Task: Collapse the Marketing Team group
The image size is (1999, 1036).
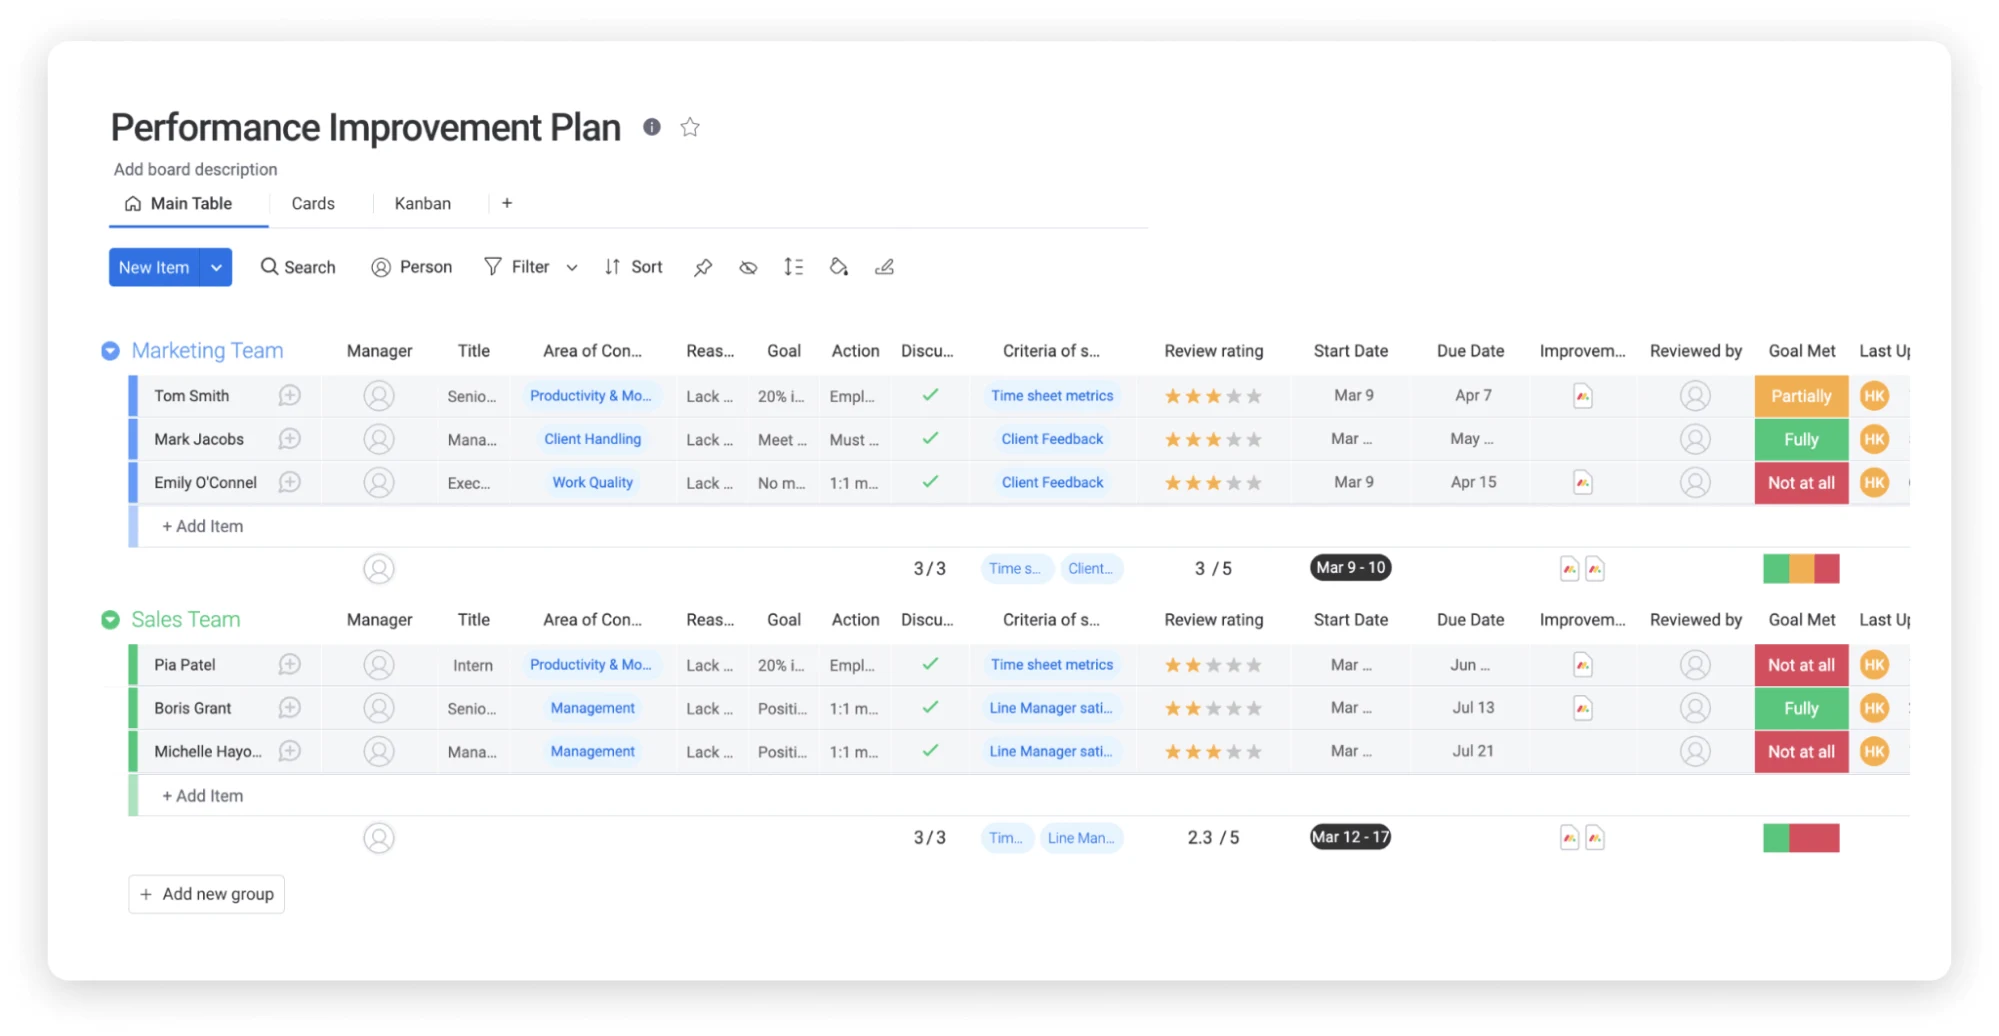Action: 110,351
